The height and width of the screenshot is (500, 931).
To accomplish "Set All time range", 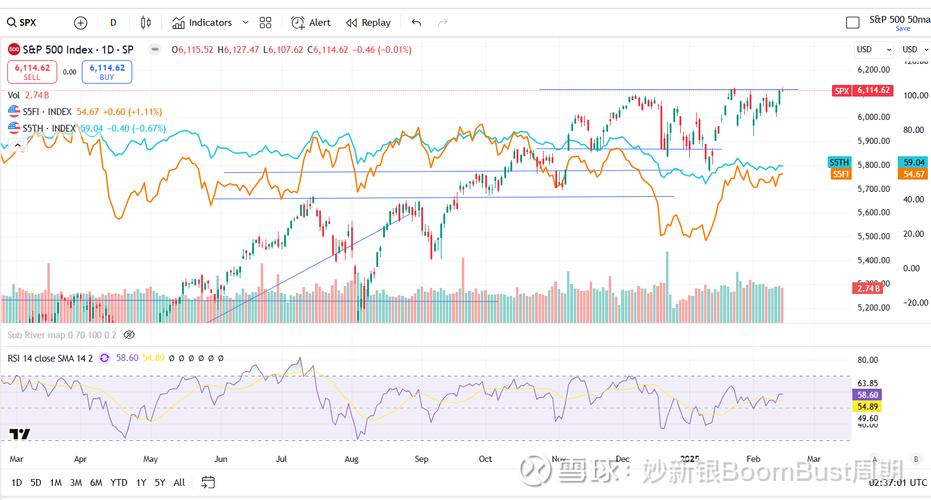I will pyautogui.click(x=179, y=483).
